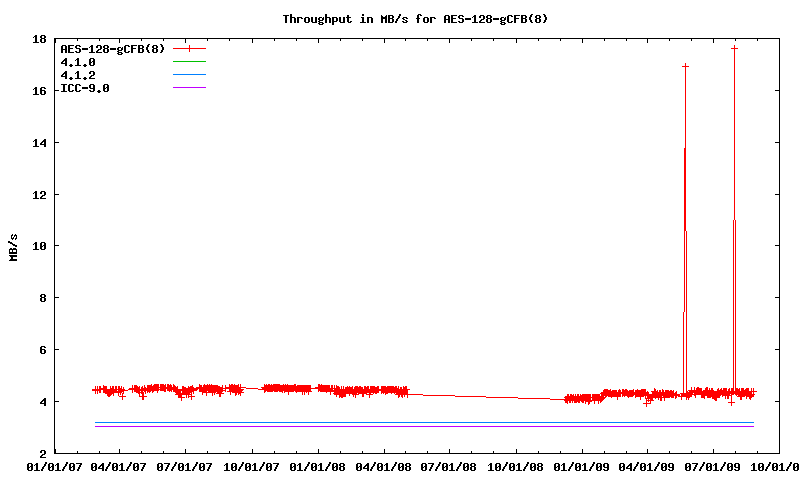Image resolution: width=800 pixels, height=480 pixels.
Task: Click the spike marker near 17 MB/s
Action: pos(685,66)
